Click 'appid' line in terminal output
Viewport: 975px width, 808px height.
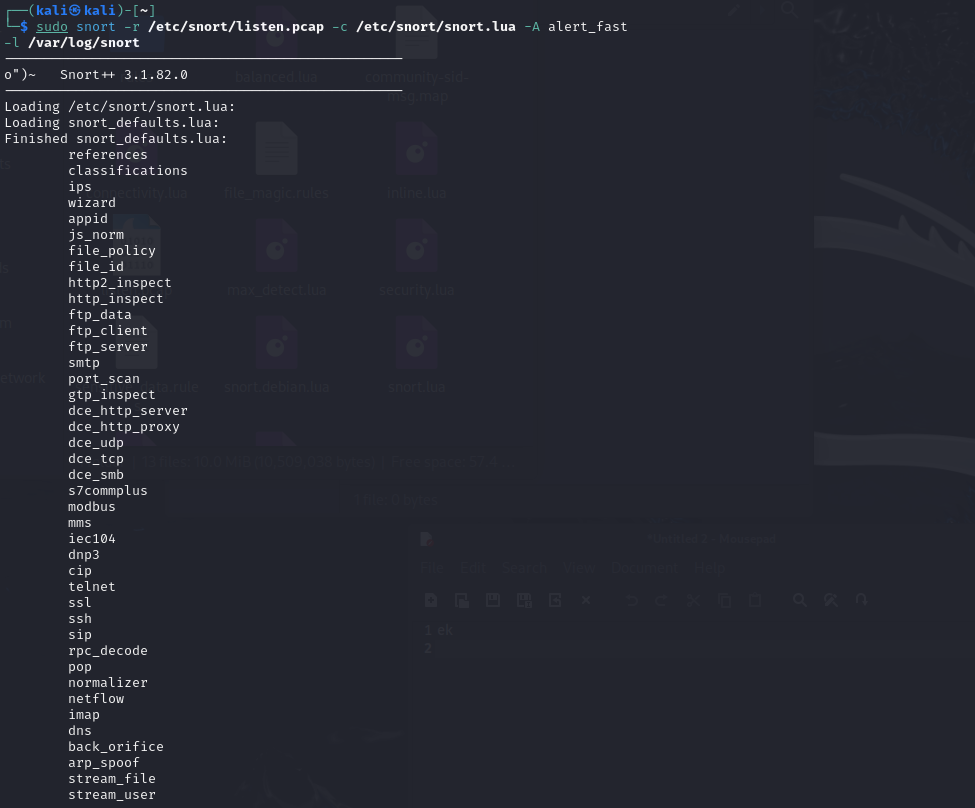[x=88, y=218]
